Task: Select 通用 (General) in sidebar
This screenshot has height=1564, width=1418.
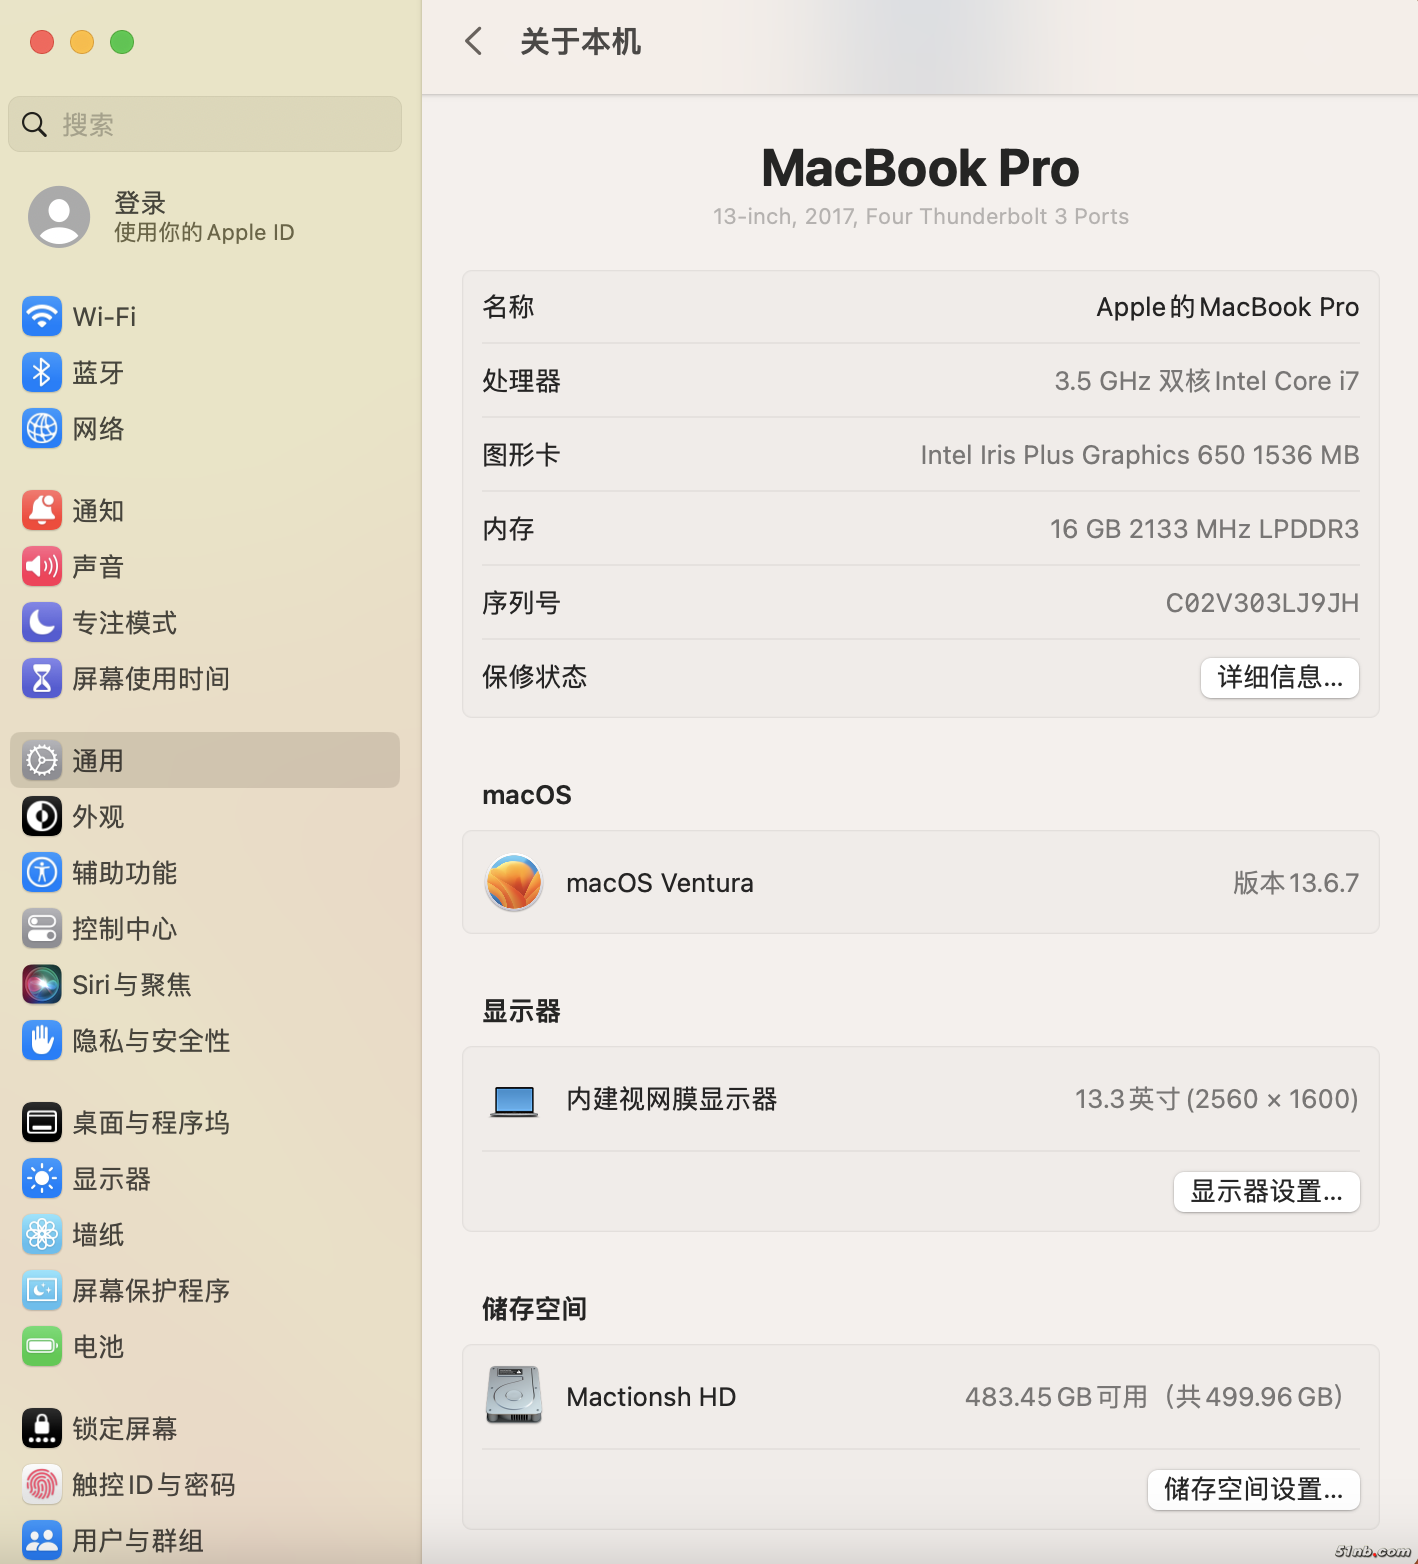Action: 205,761
